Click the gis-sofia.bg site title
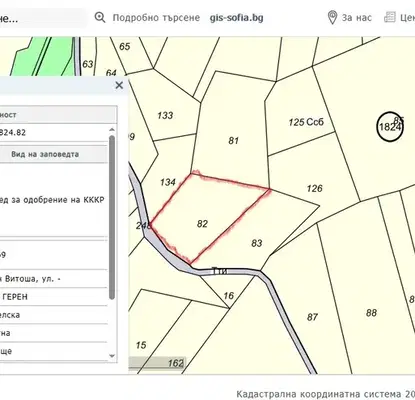The image size is (415, 400). 236,18
